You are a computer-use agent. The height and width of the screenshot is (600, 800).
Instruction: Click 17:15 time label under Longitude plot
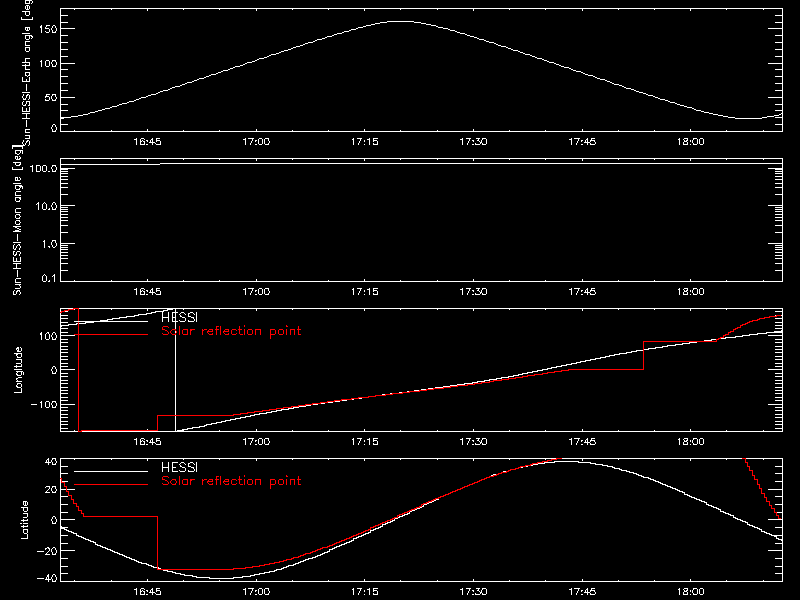click(365, 441)
